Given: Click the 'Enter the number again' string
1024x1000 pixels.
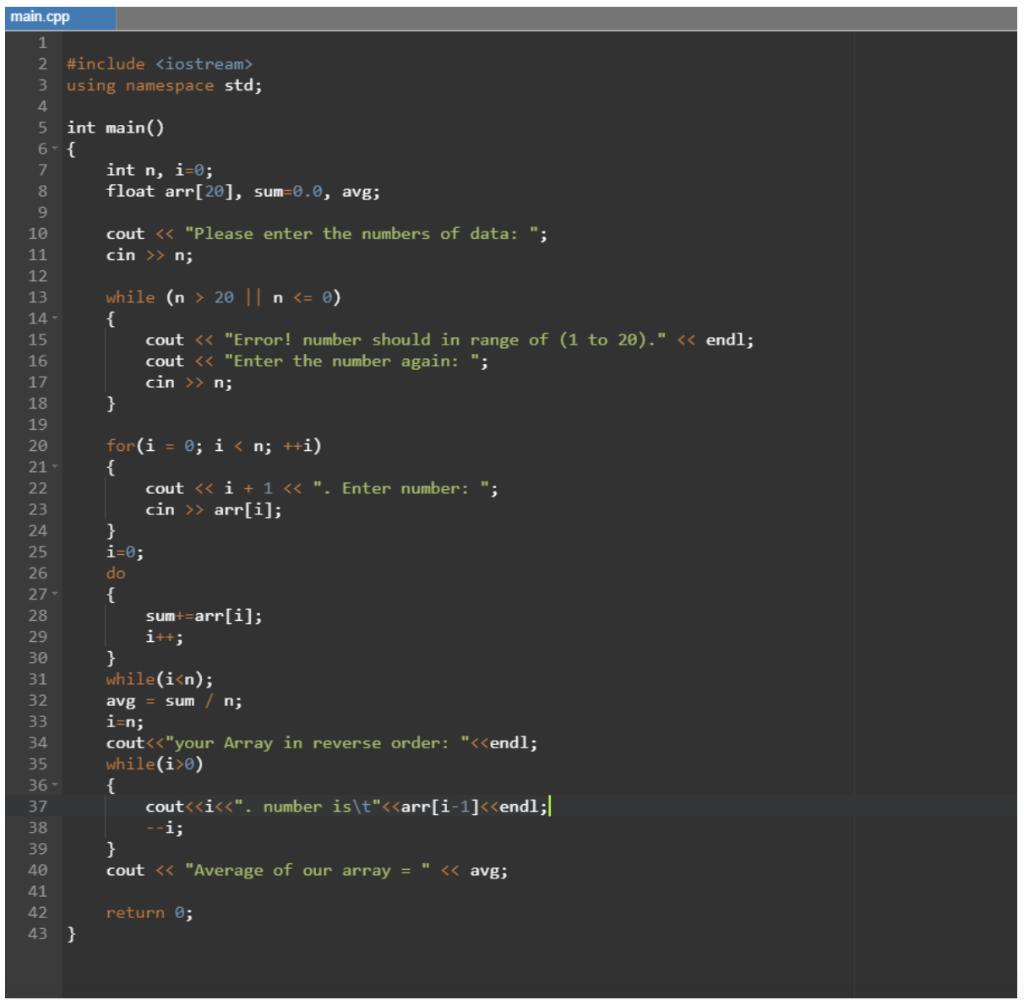Looking at the screenshot, I should (351, 361).
